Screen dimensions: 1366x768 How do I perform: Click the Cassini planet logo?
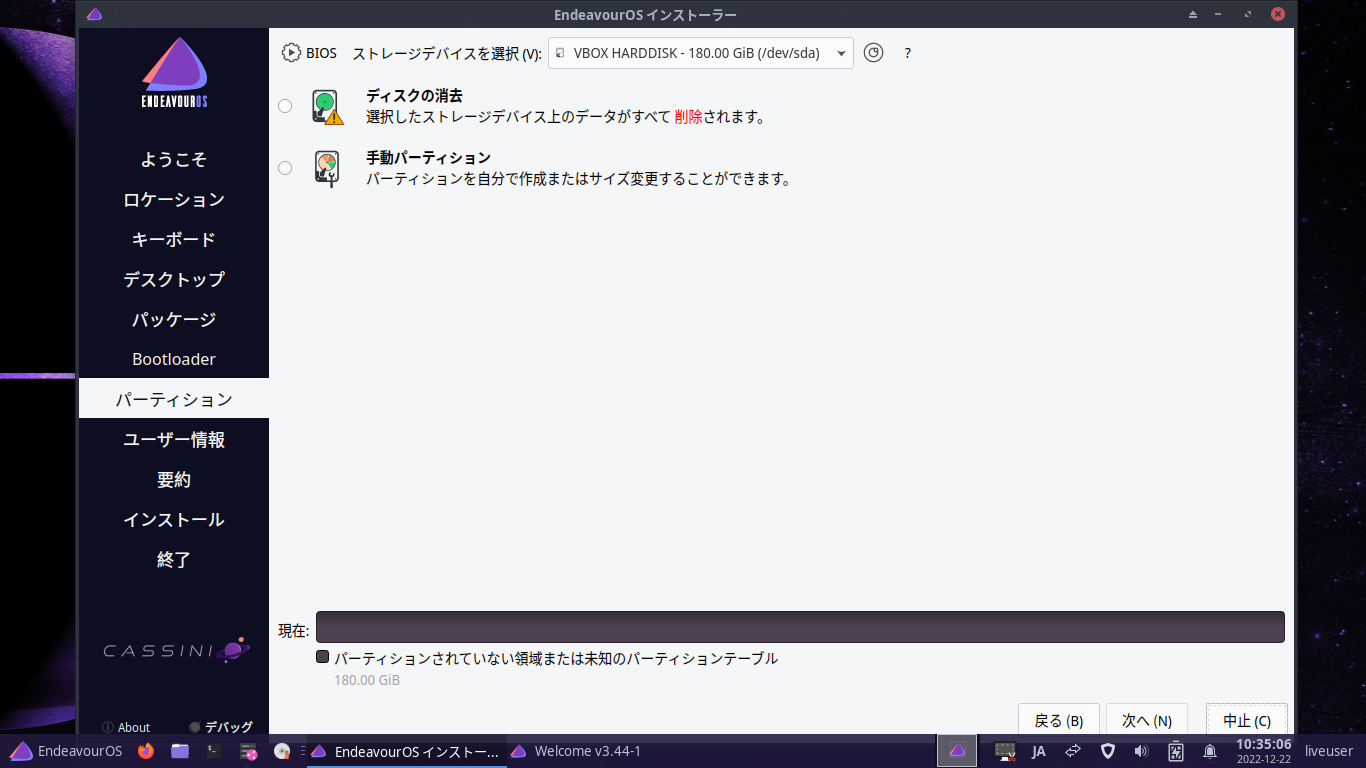[176, 650]
